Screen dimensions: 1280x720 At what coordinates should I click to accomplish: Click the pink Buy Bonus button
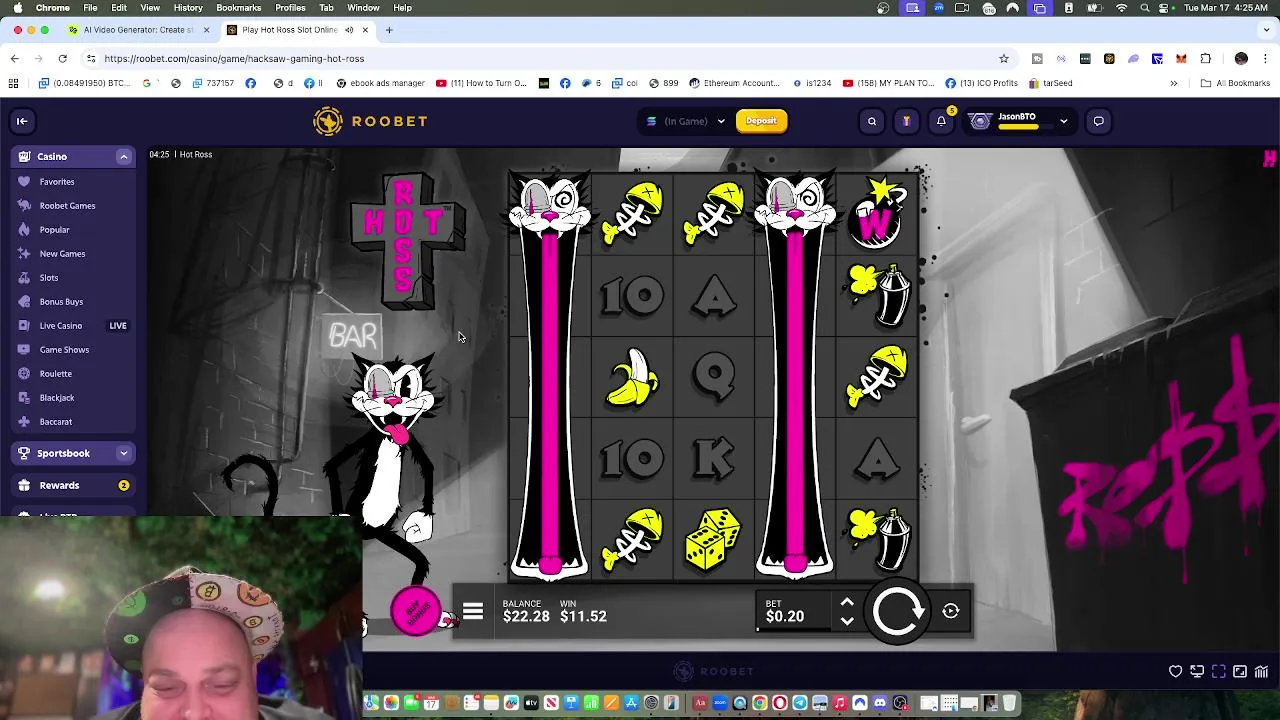(x=415, y=610)
